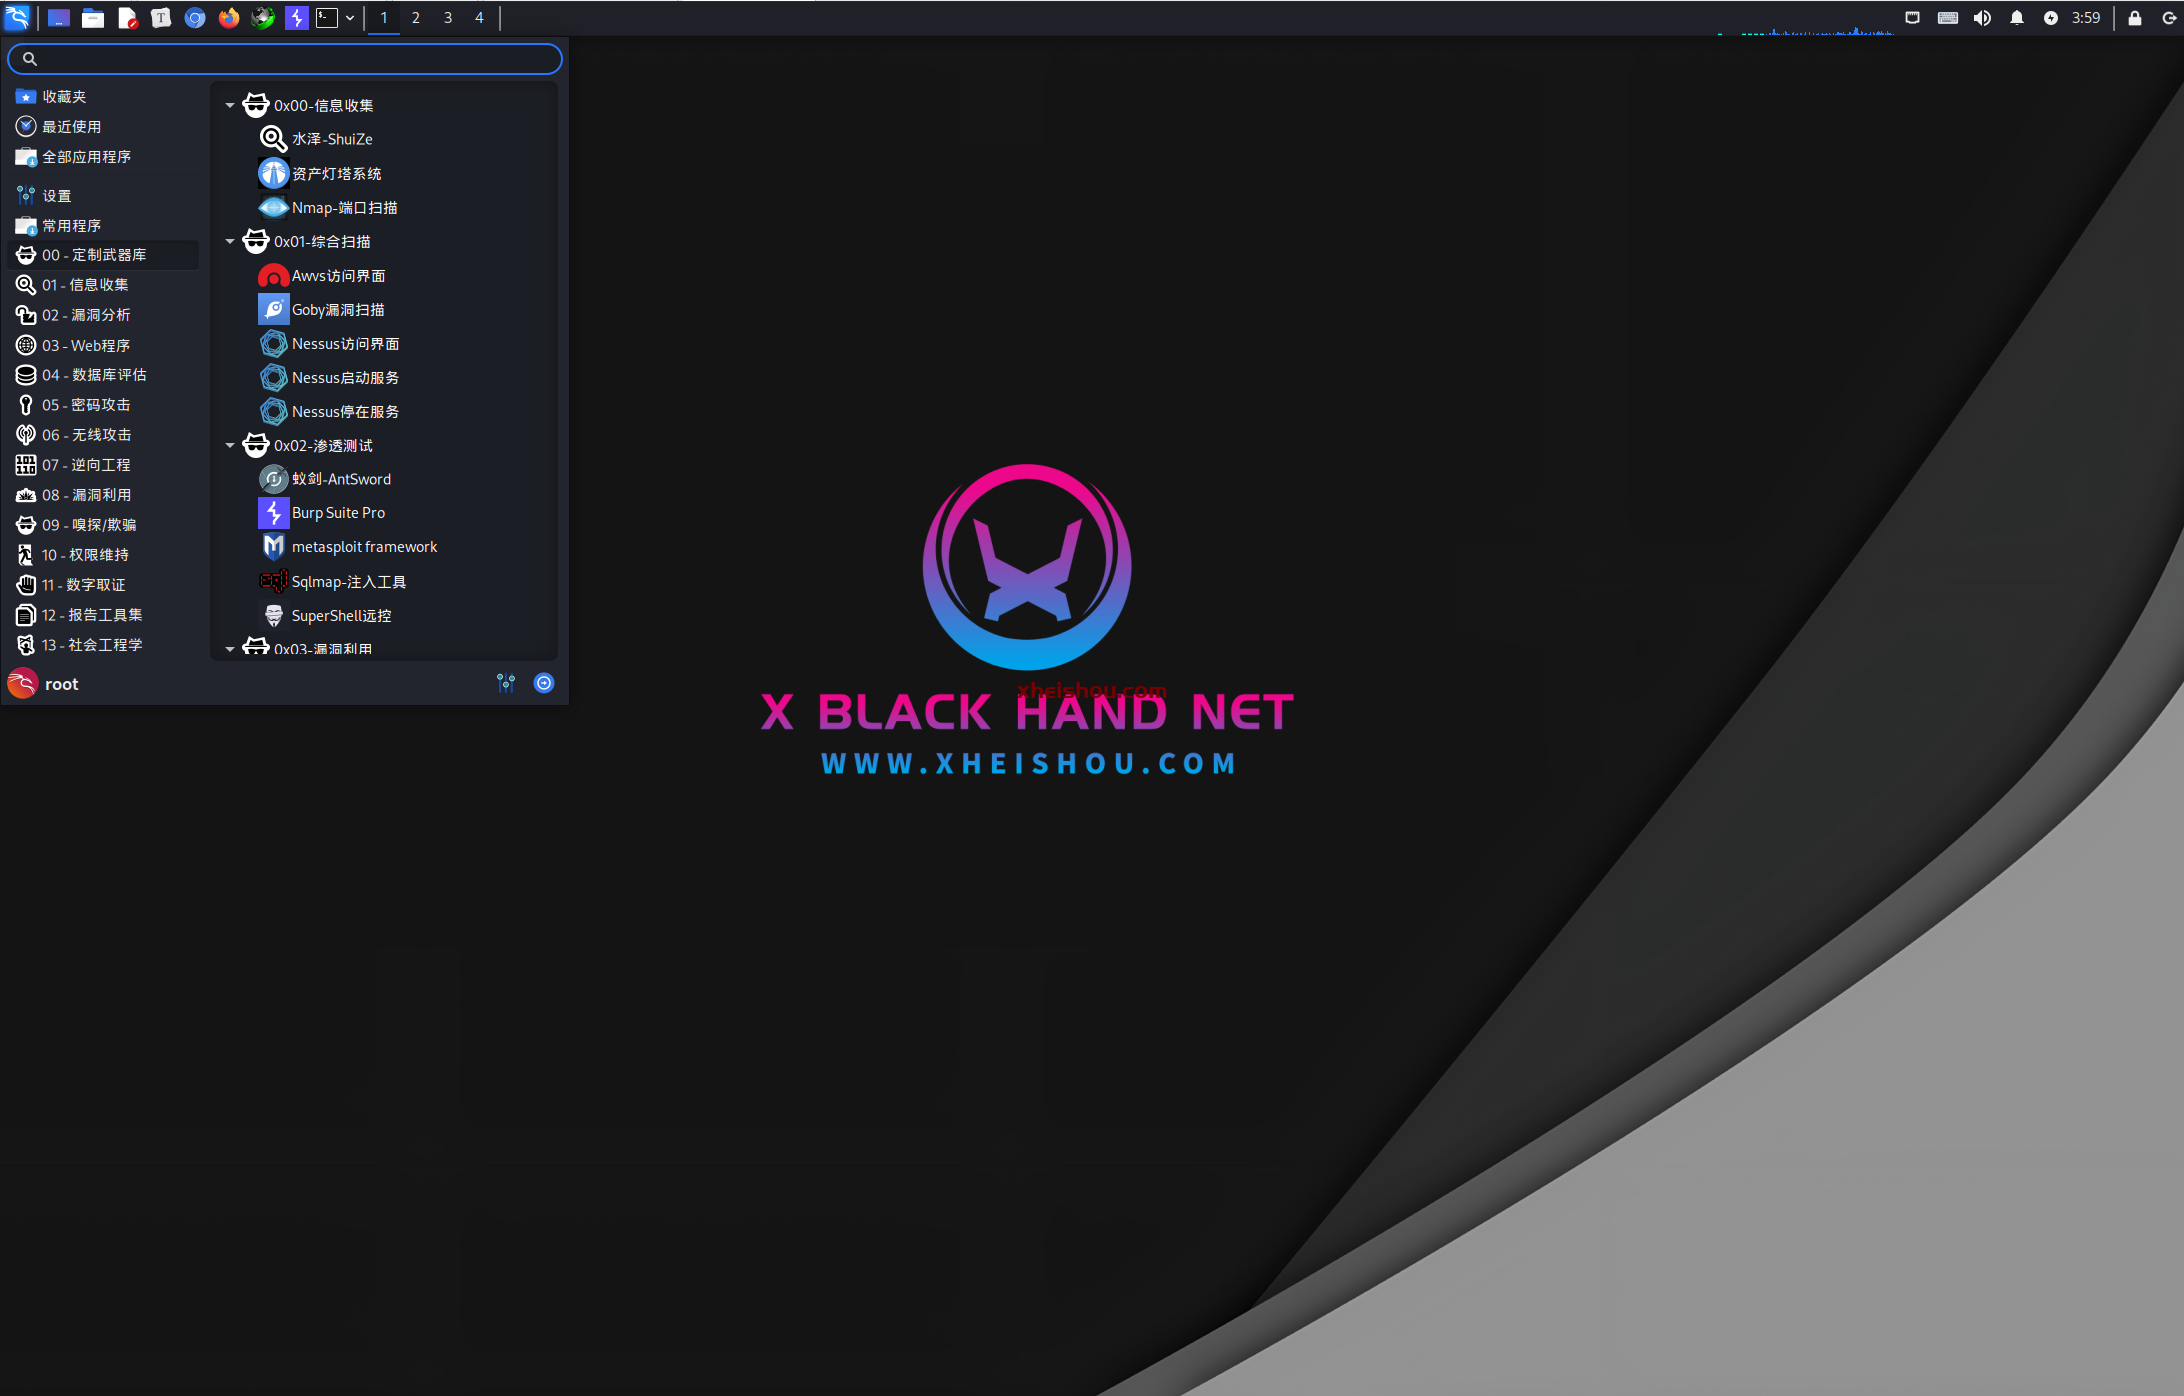Launch the text editor taskbar icon
The height and width of the screenshot is (1396, 2184).
pos(127,18)
